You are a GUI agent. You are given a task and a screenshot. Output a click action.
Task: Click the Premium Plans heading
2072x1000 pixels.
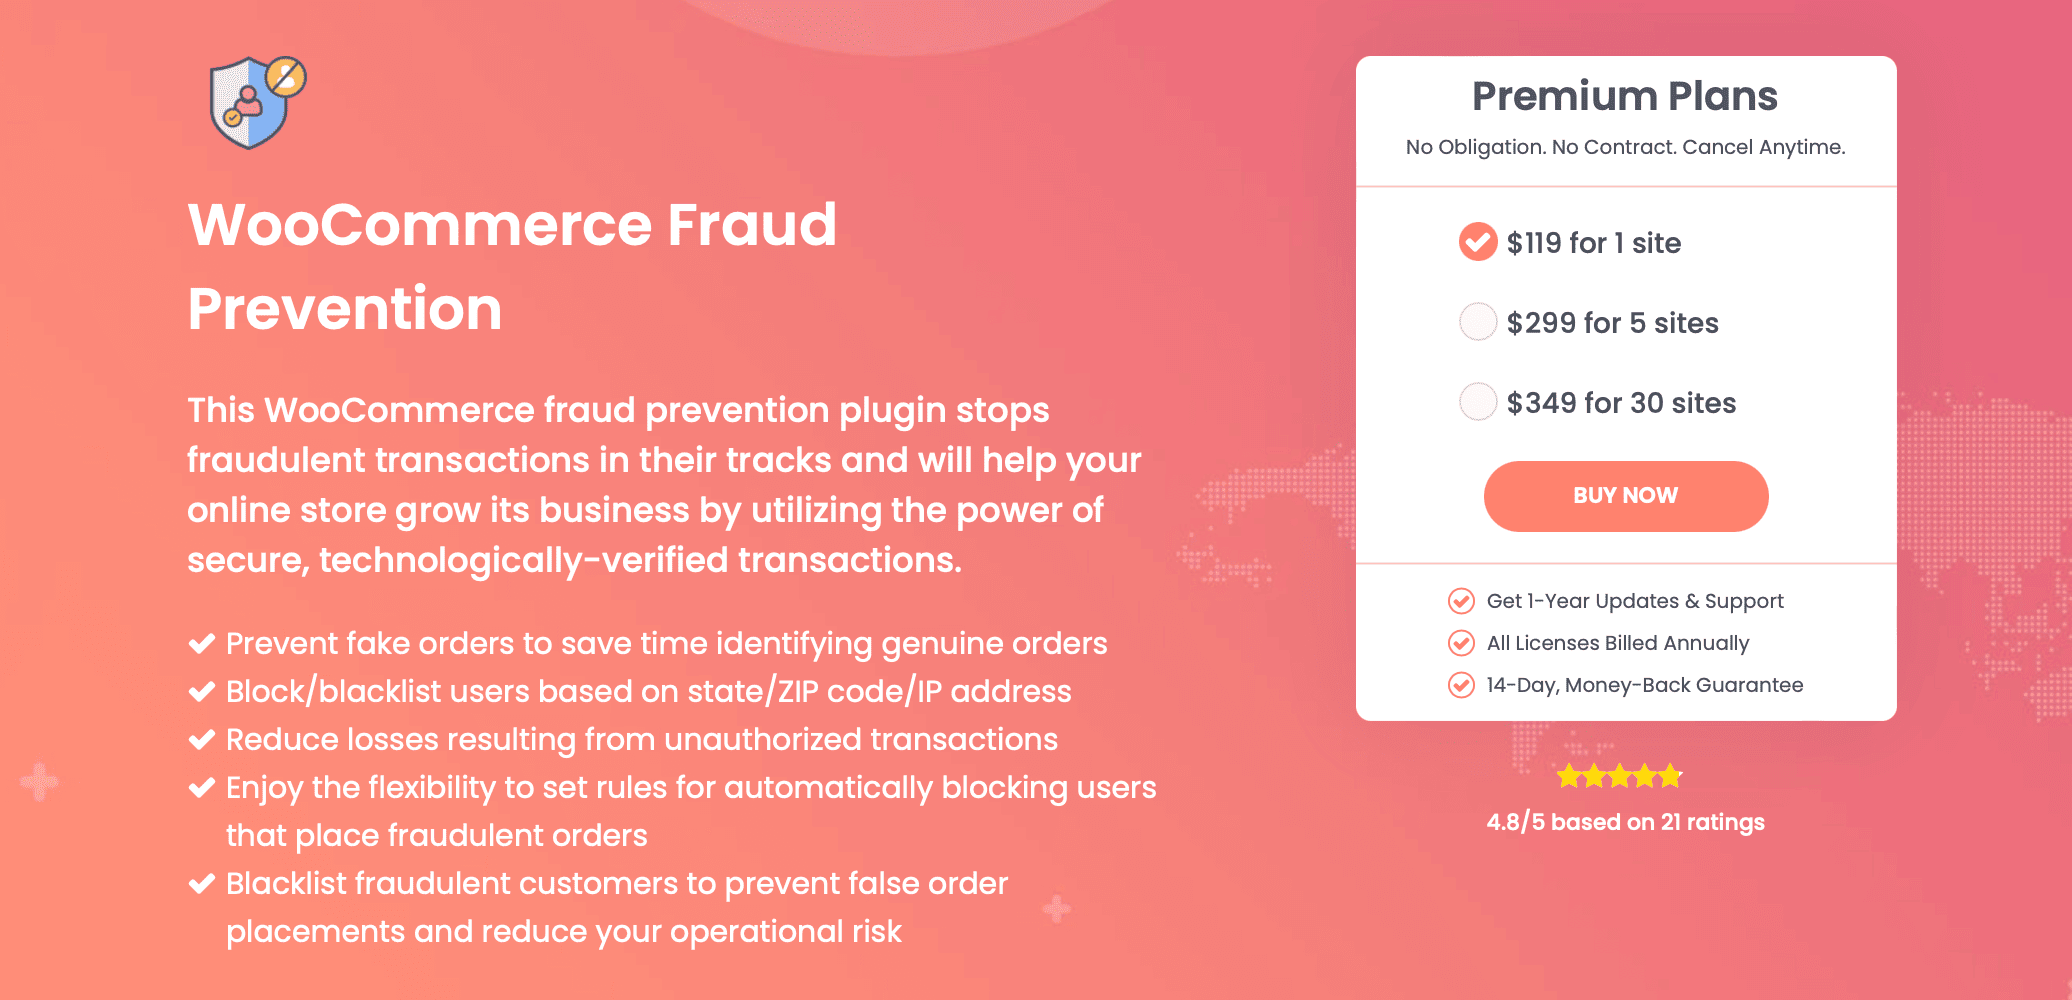pos(1625,96)
